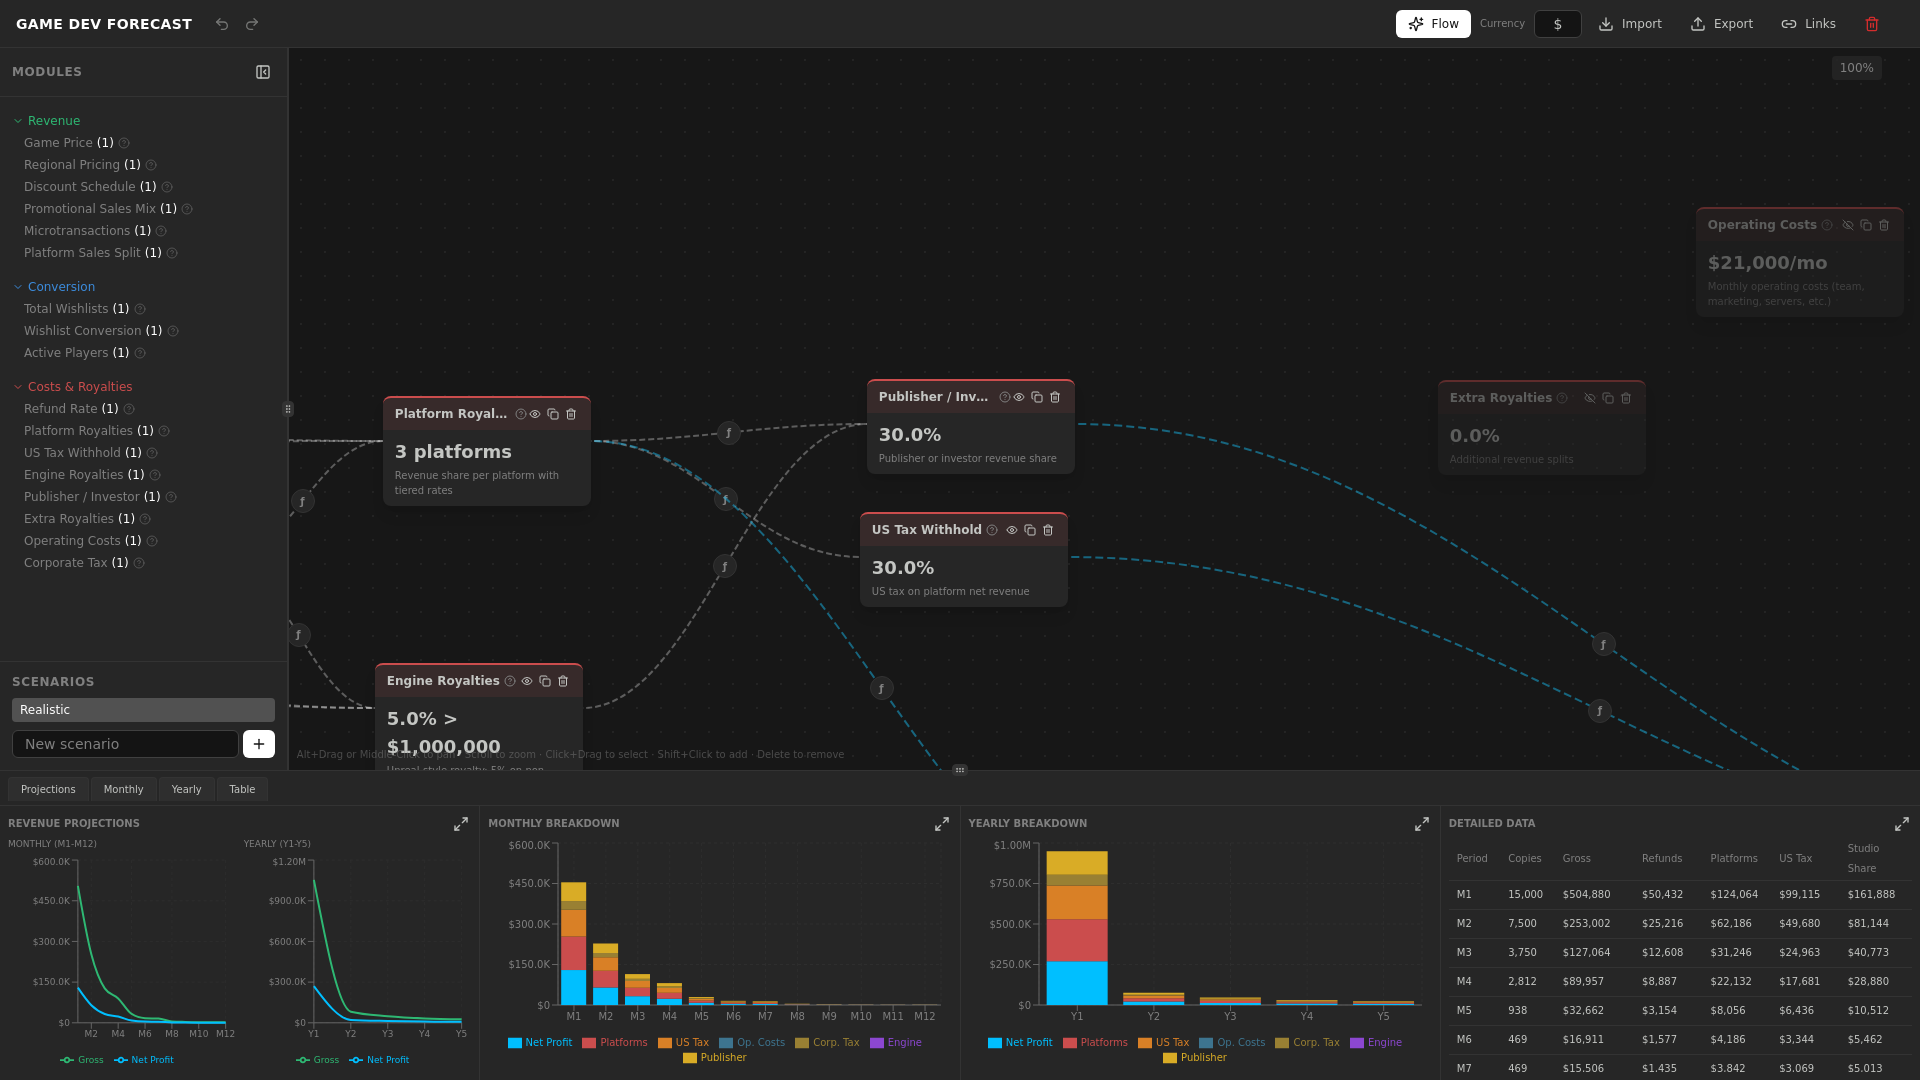Hide the Engine Royalties node
The width and height of the screenshot is (1920, 1080).
pyautogui.click(x=527, y=681)
